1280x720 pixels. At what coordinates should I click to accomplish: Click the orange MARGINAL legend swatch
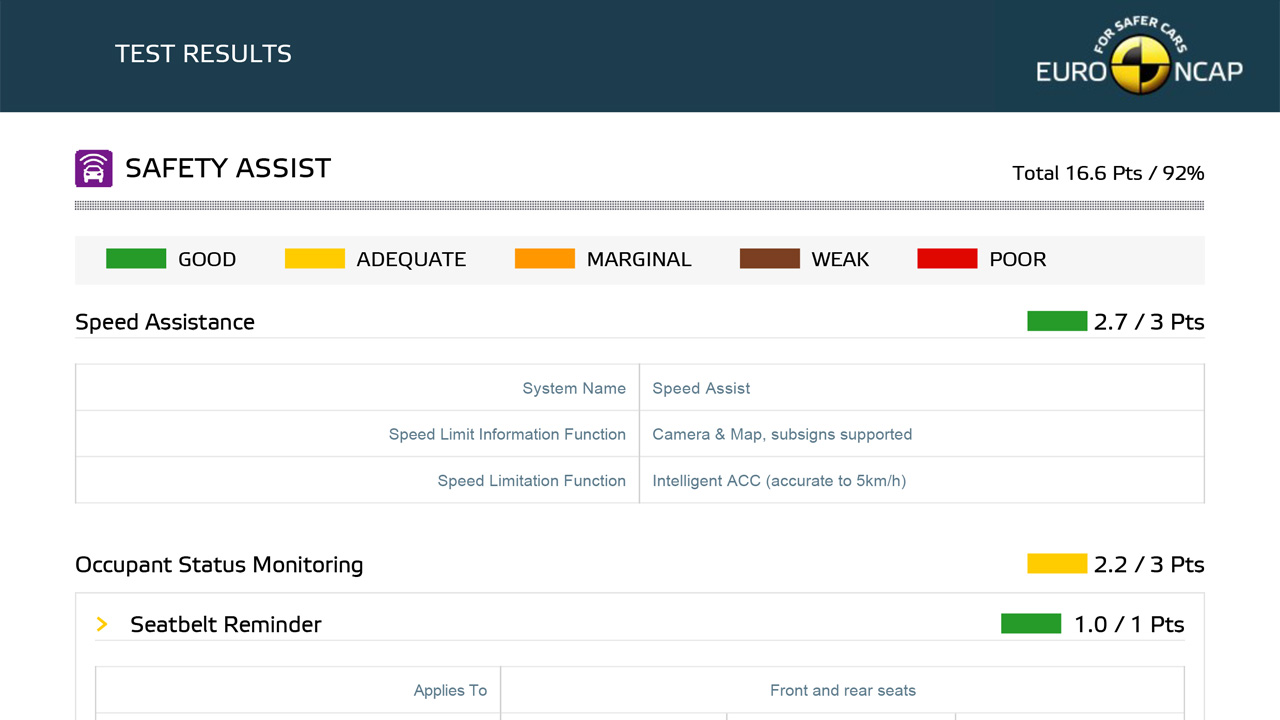point(544,259)
